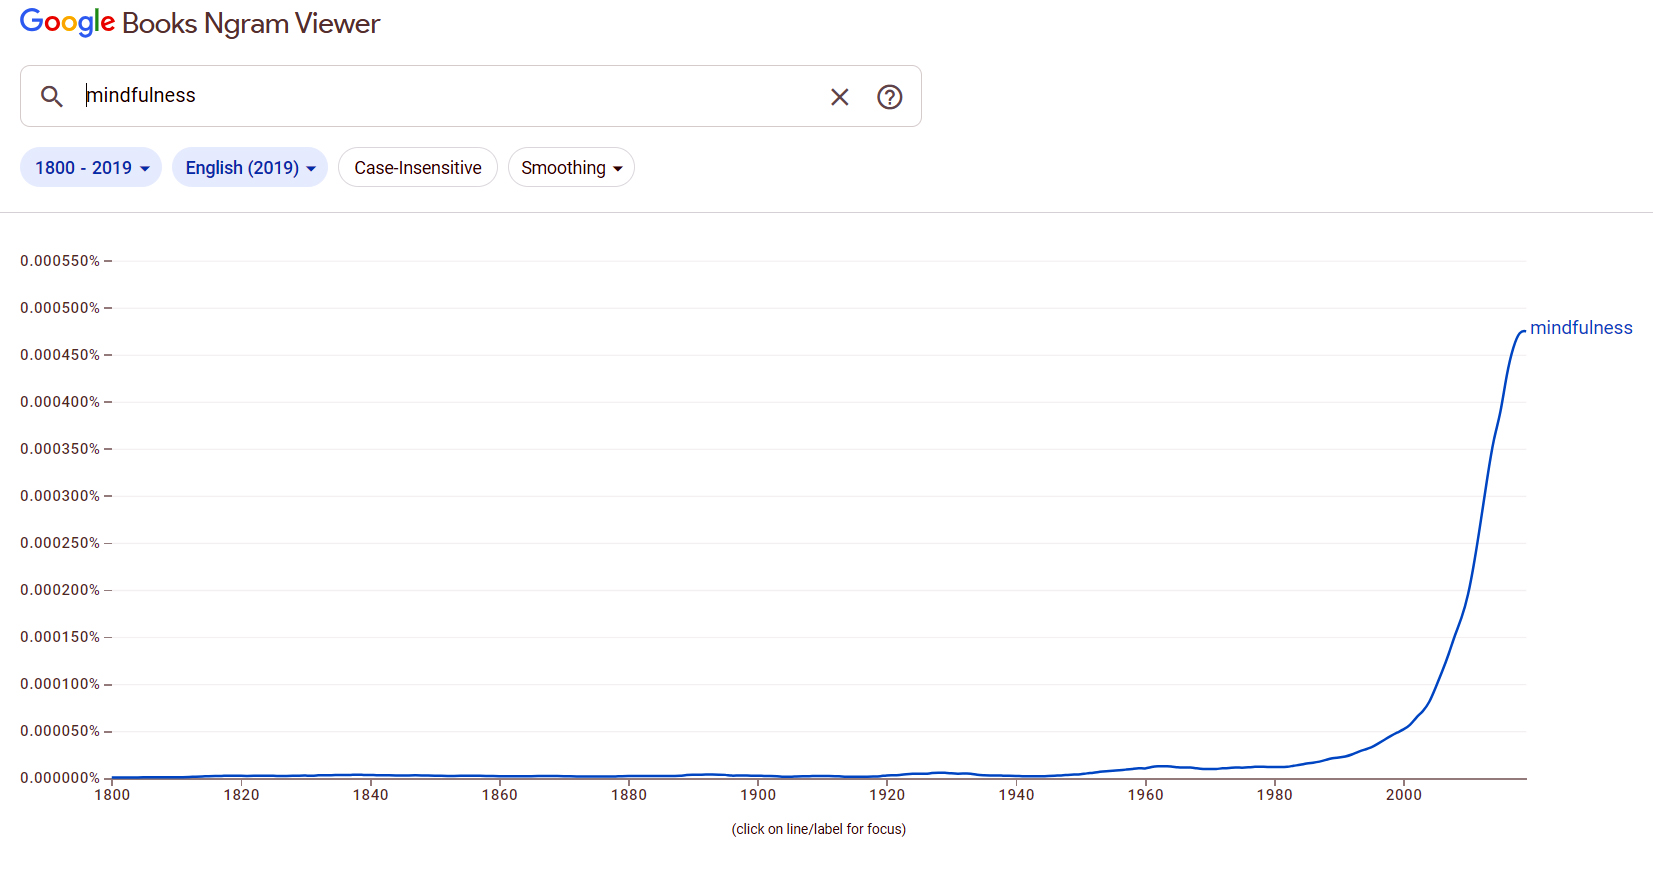Focus the mindfulness search input field
This screenshot has width=1653, height=875.
(450, 96)
